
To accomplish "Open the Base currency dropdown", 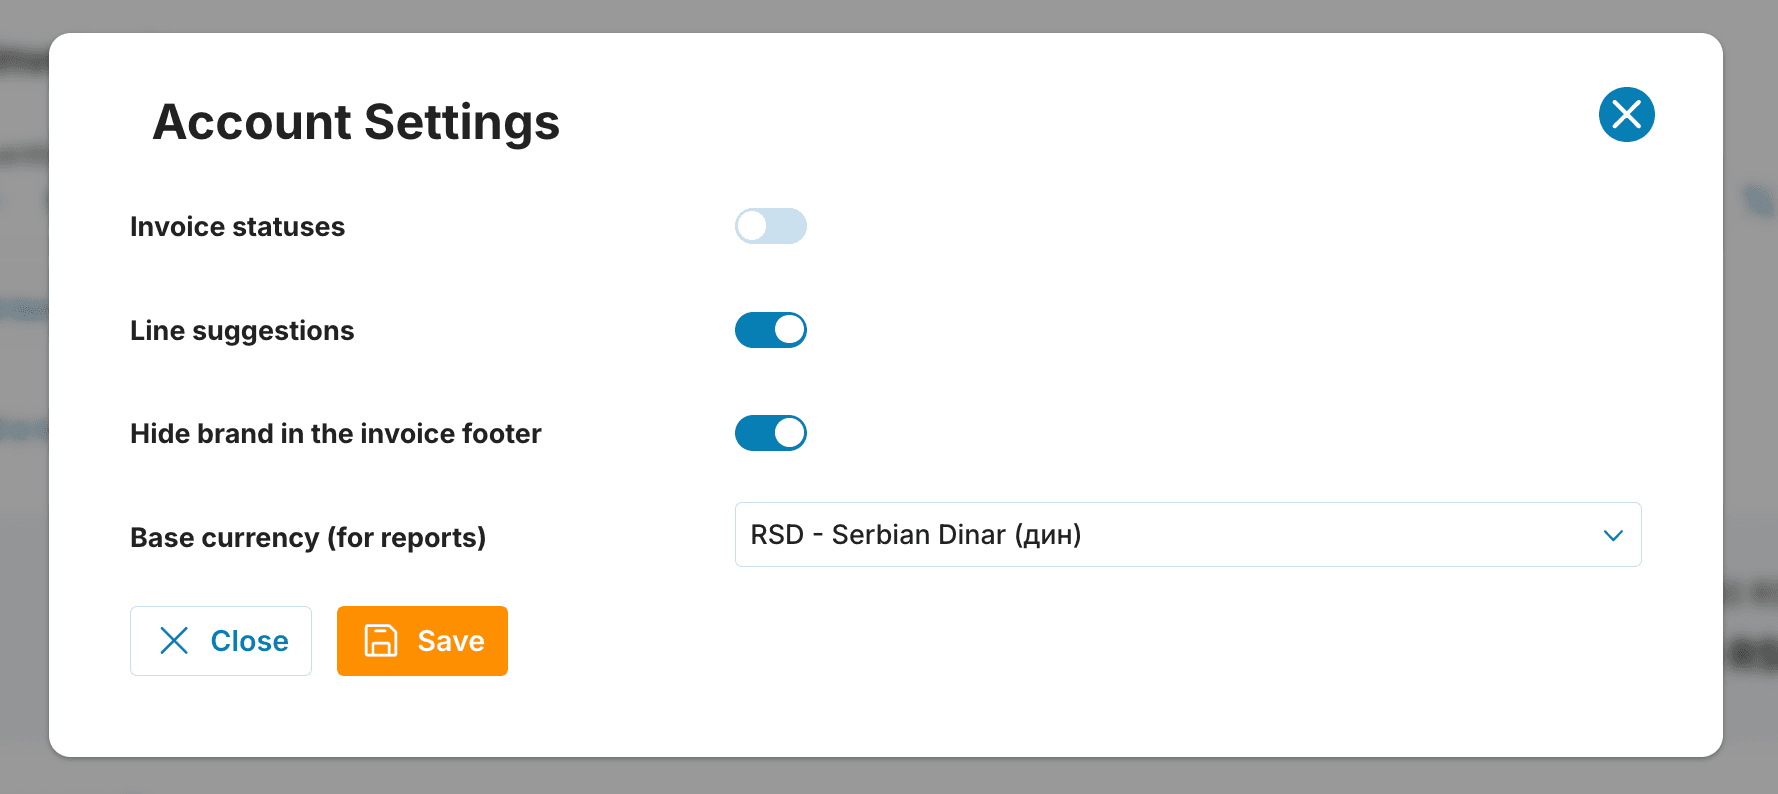I will [x=1187, y=535].
